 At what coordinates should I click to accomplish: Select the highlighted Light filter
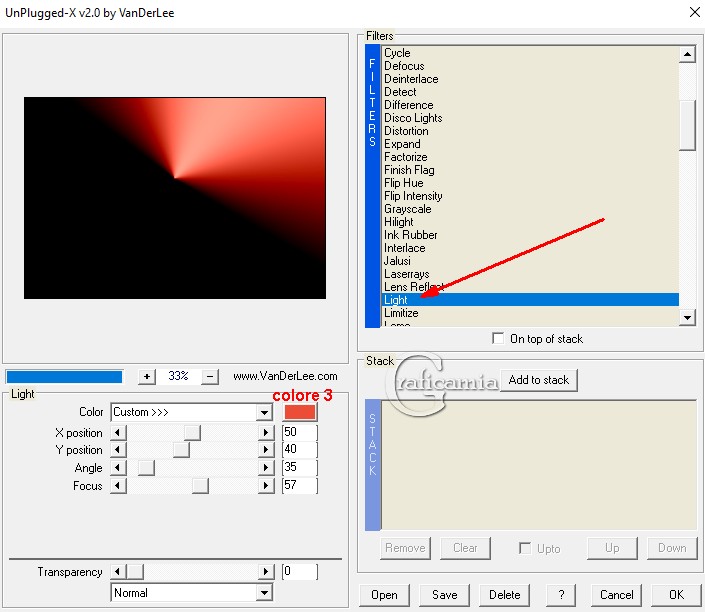[531, 300]
